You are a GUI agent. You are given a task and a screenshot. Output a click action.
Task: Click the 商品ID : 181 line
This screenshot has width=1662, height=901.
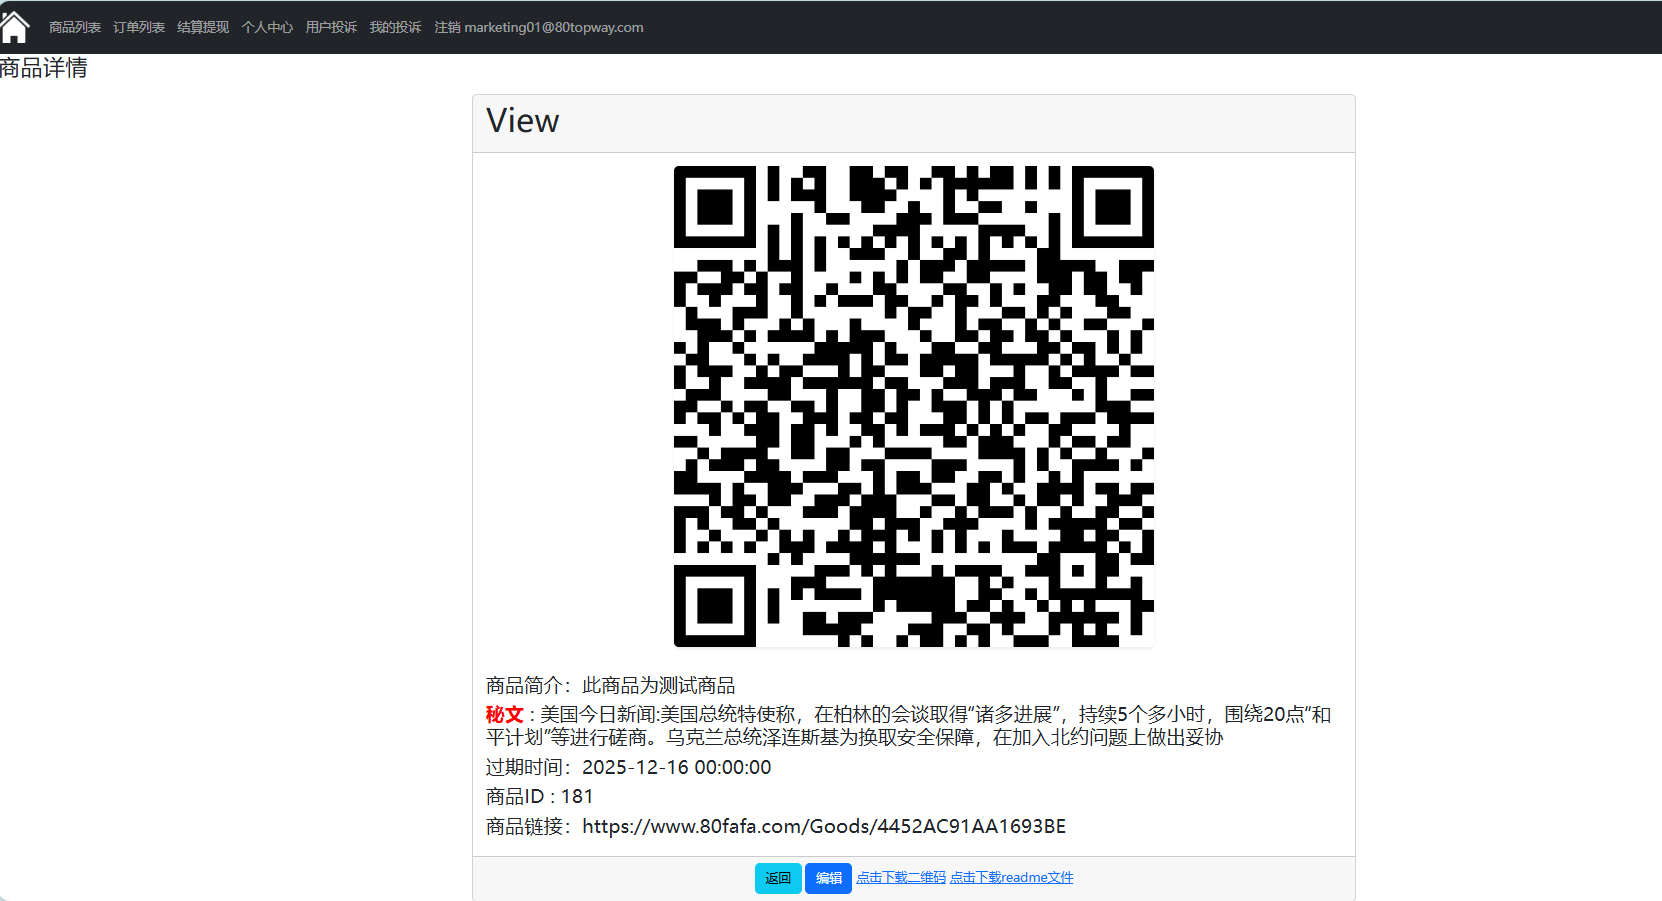[539, 797]
